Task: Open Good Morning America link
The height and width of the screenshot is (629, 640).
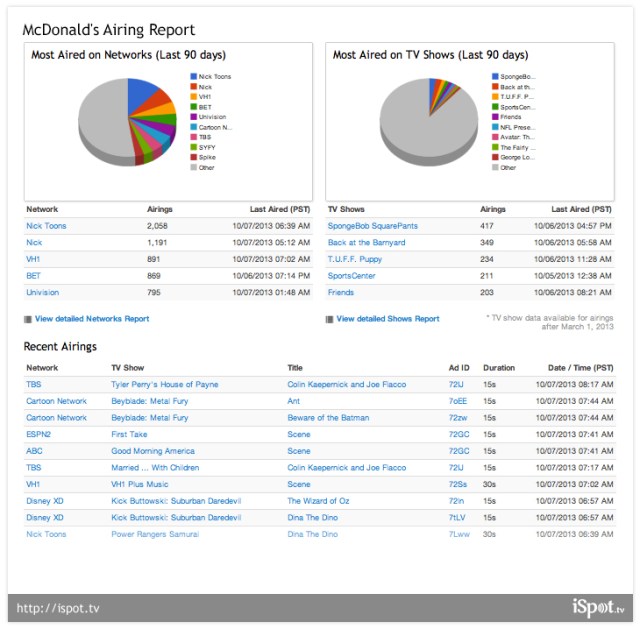Action: [x=153, y=451]
